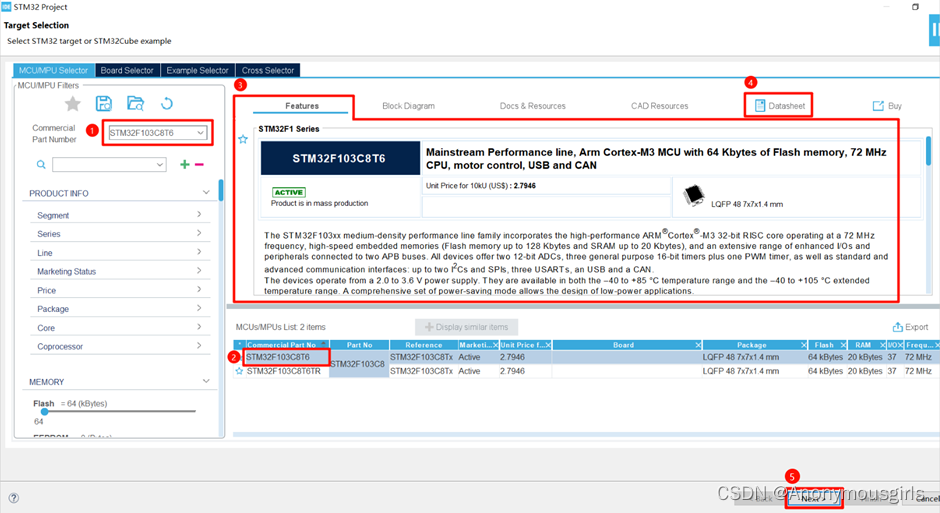940x513 pixels.
Task: Expand the Marketing Status filter
Action: coord(199,271)
